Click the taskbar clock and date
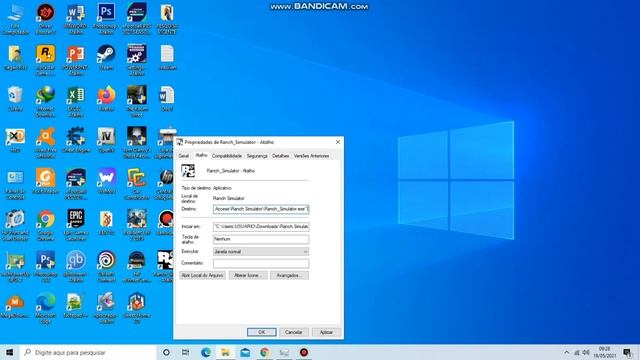 click(x=604, y=352)
